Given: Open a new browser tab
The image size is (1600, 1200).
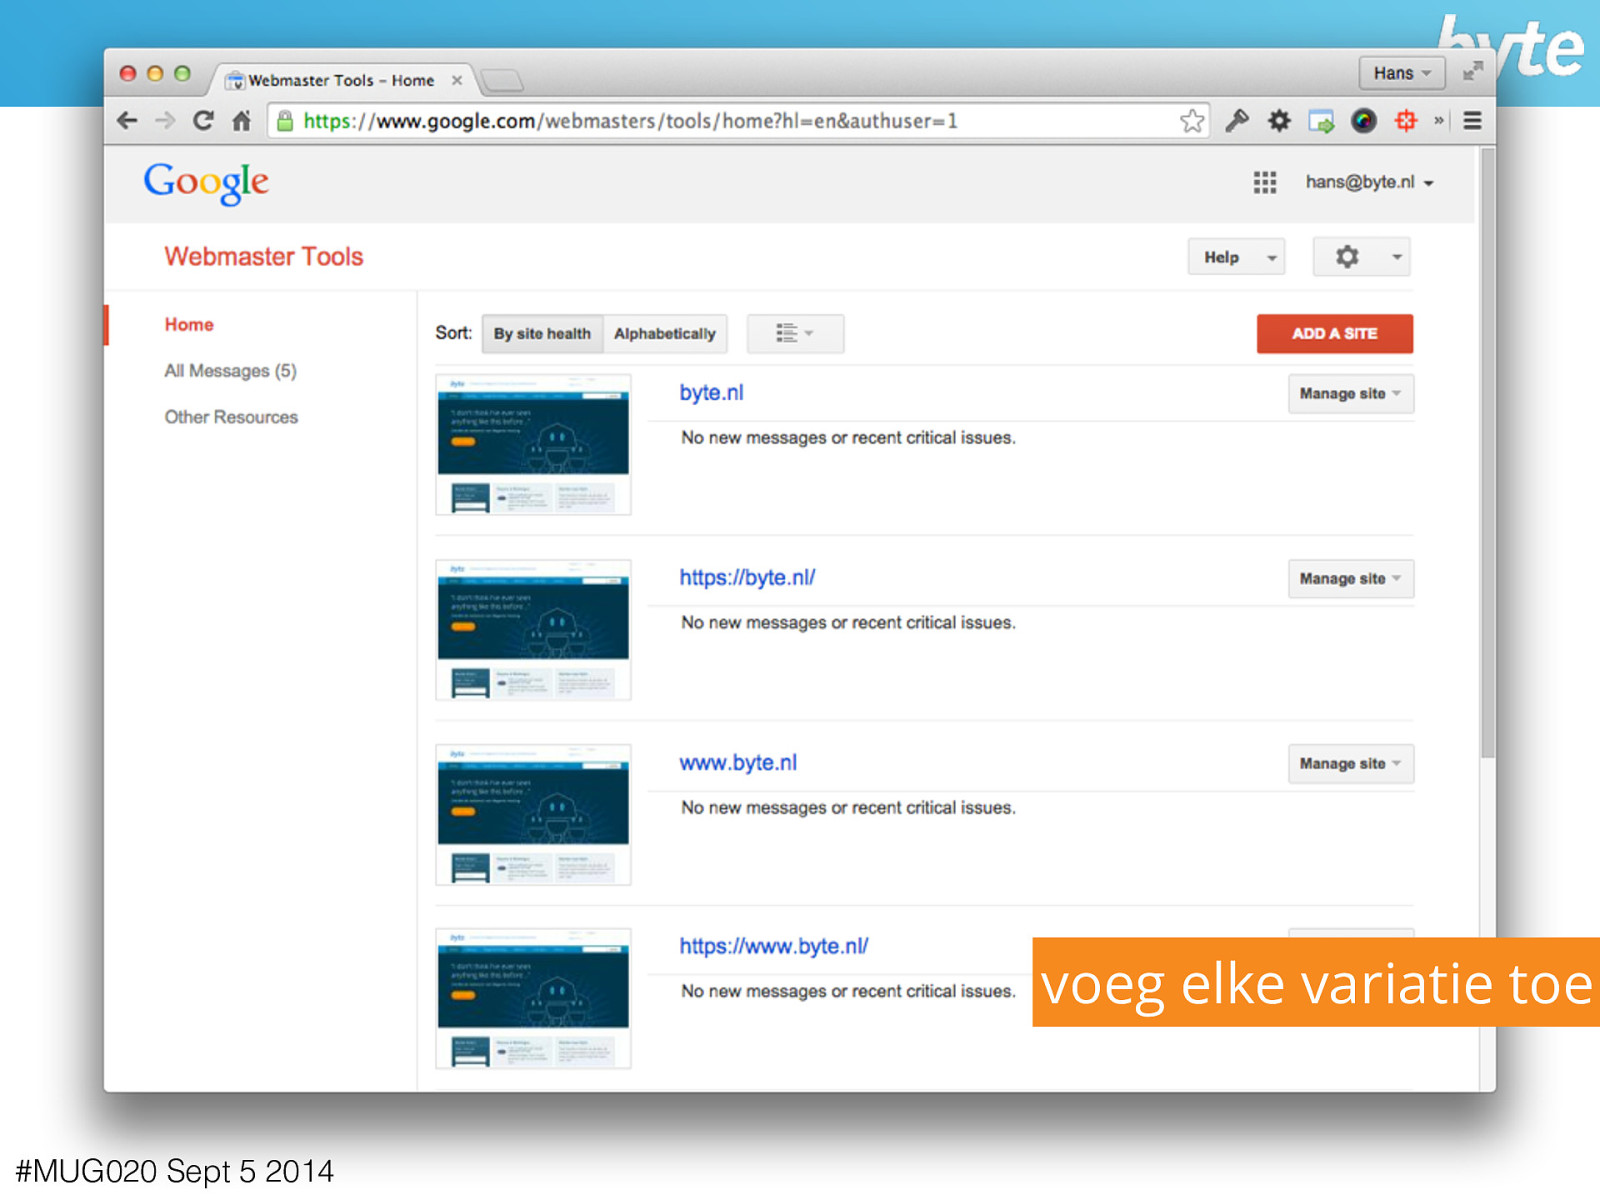Looking at the screenshot, I should pos(501,79).
